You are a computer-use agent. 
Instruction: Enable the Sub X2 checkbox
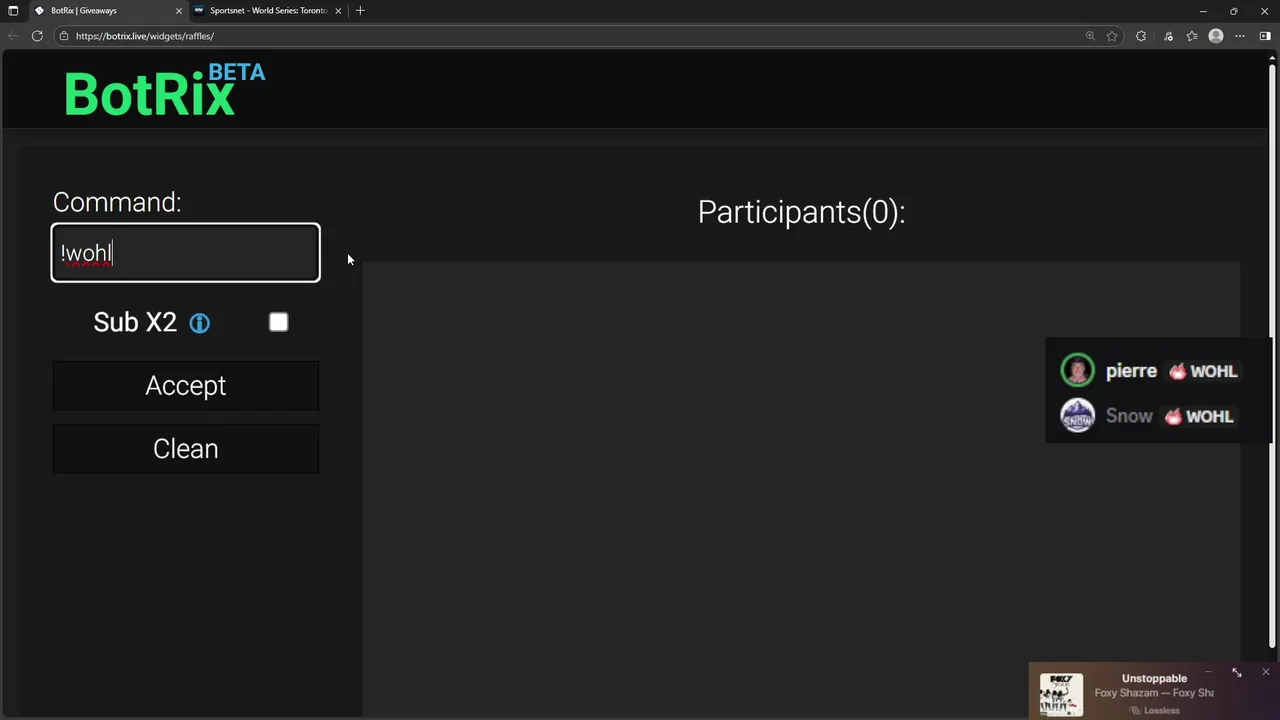[279, 322]
